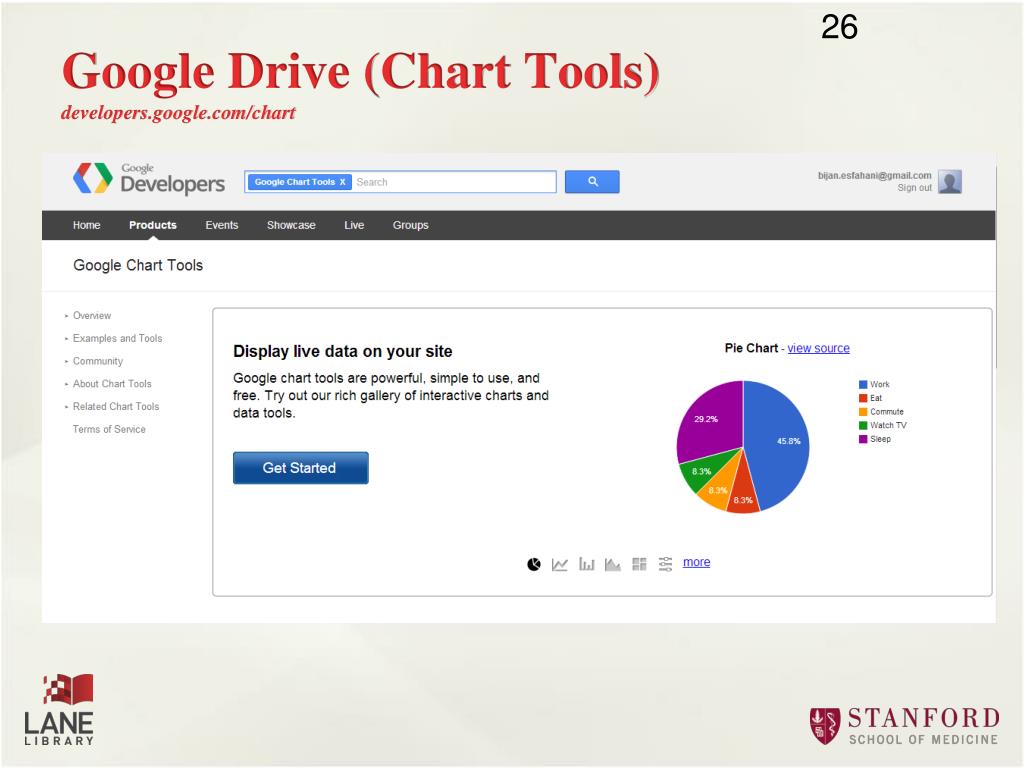The height and width of the screenshot is (768, 1024).
Task: Select the area chart type icon
Action: pyautogui.click(x=613, y=564)
